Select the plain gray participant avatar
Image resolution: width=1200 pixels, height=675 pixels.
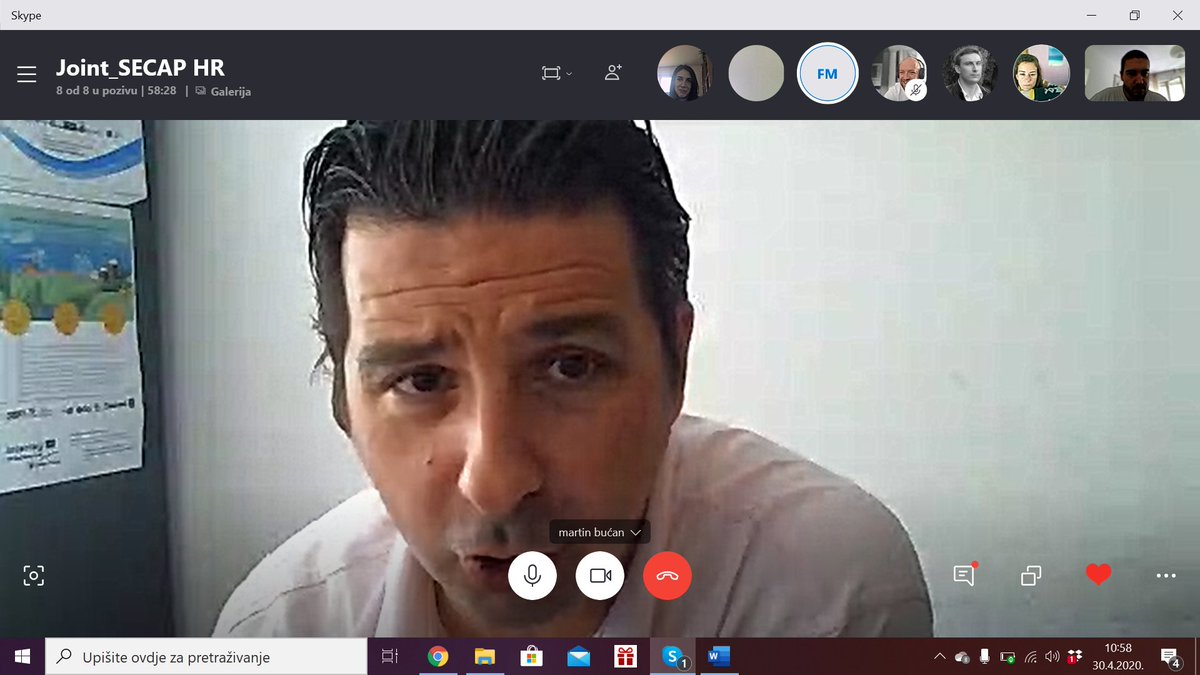(x=756, y=73)
